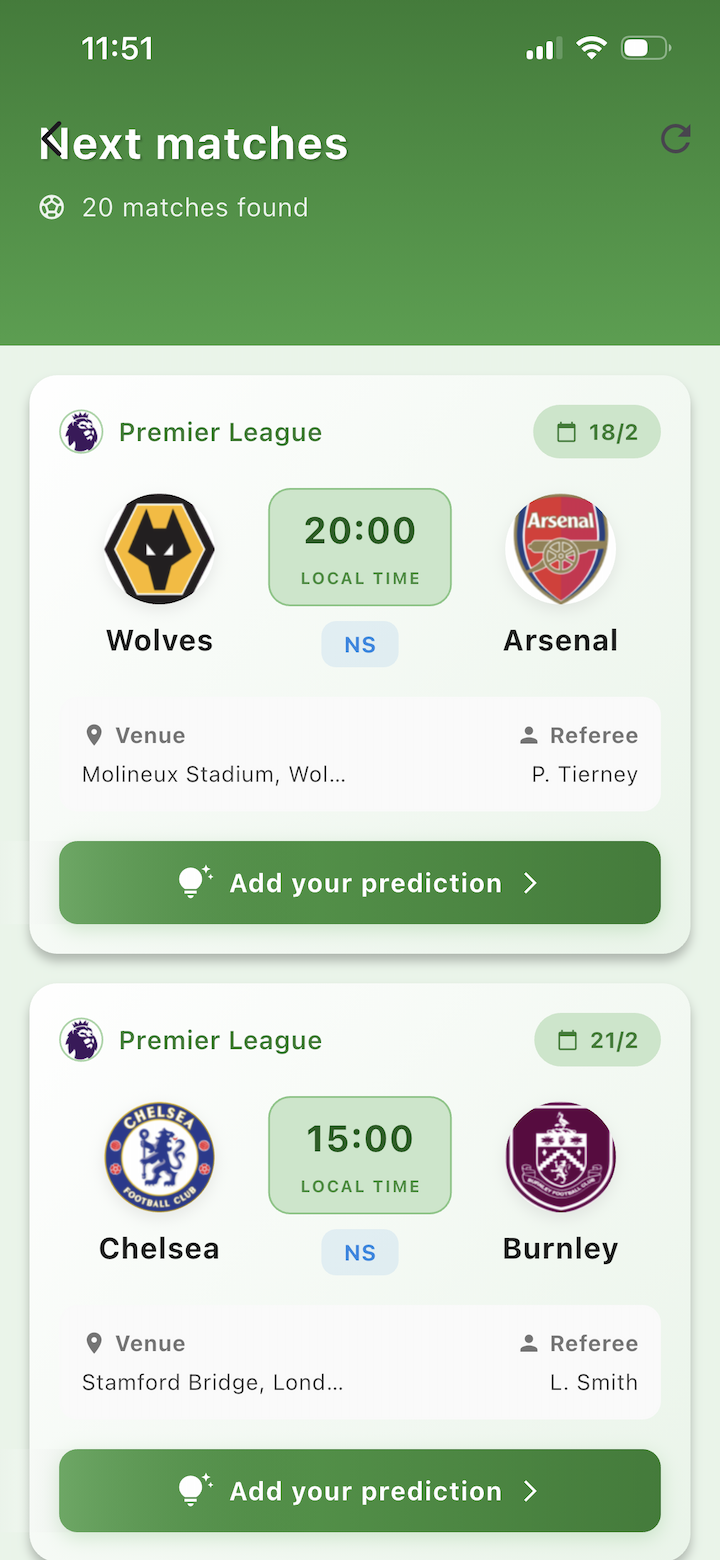Tap NS status badge under 20:00

pos(360,644)
